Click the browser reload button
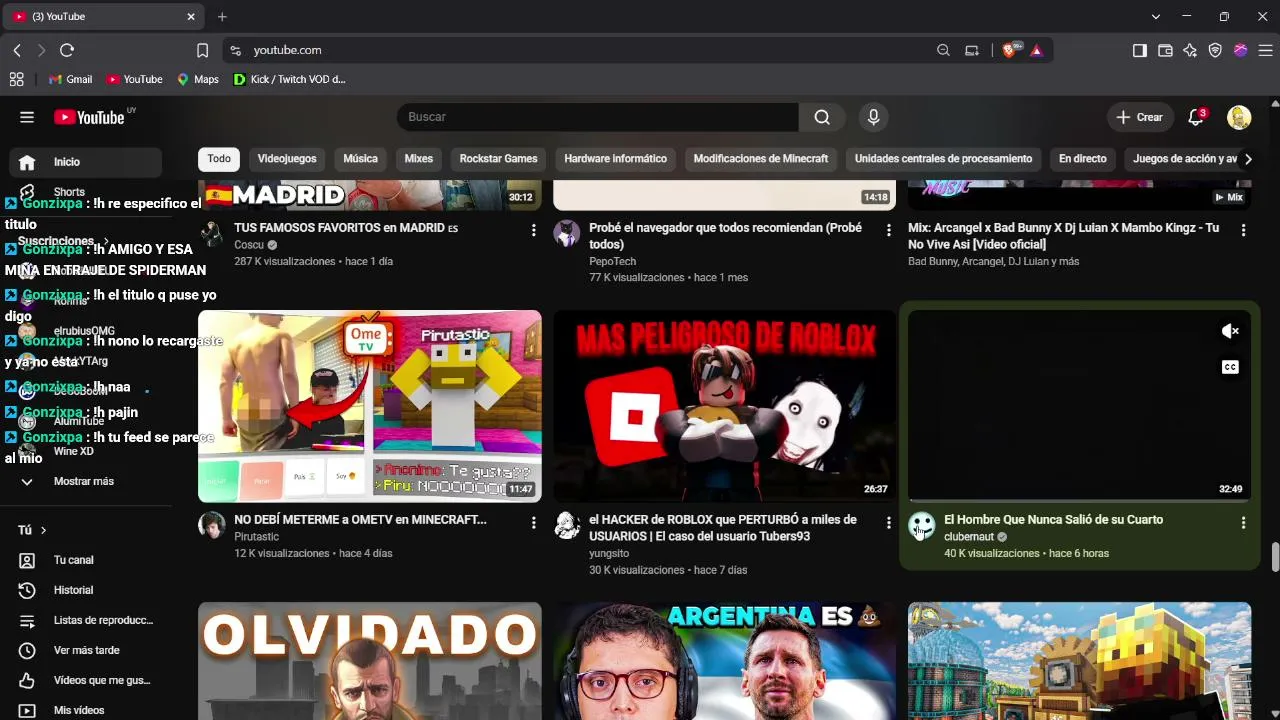 coord(67,50)
